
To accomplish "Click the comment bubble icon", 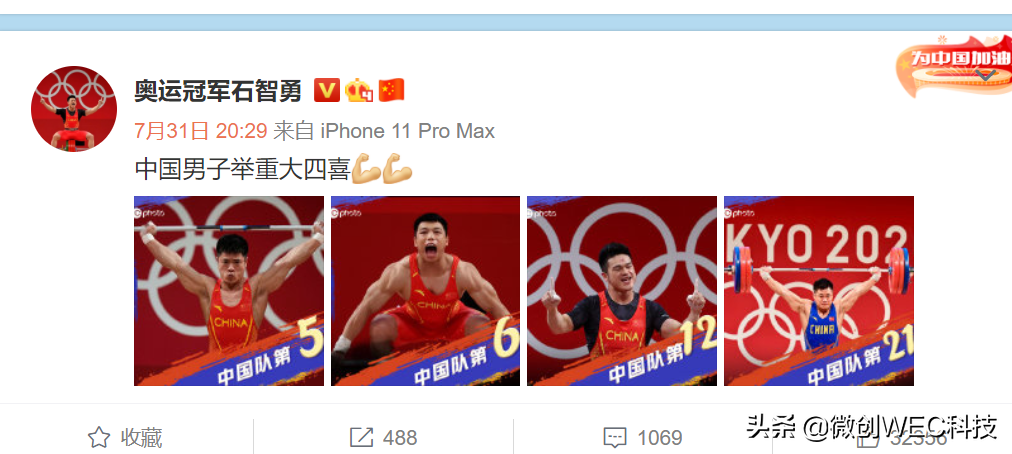I will [x=615, y=438].
